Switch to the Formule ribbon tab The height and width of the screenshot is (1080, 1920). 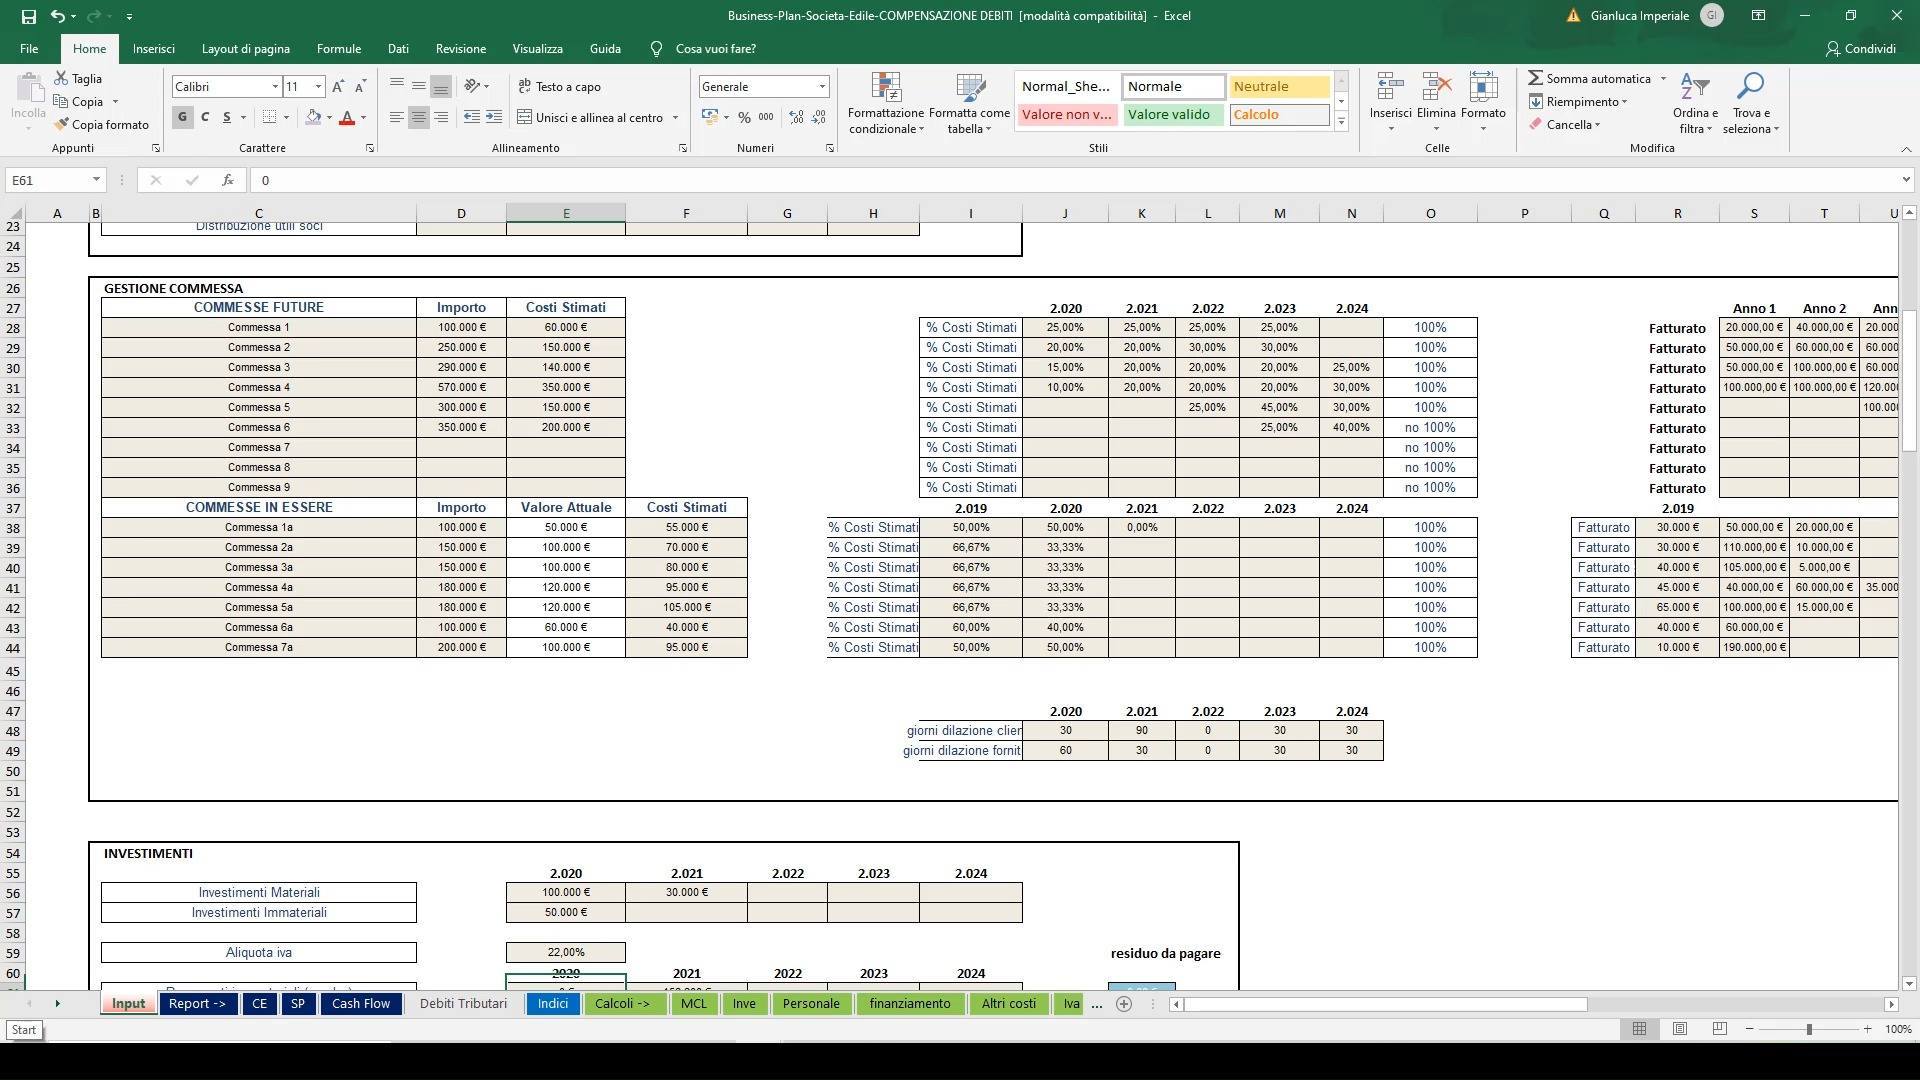[339, 49]
